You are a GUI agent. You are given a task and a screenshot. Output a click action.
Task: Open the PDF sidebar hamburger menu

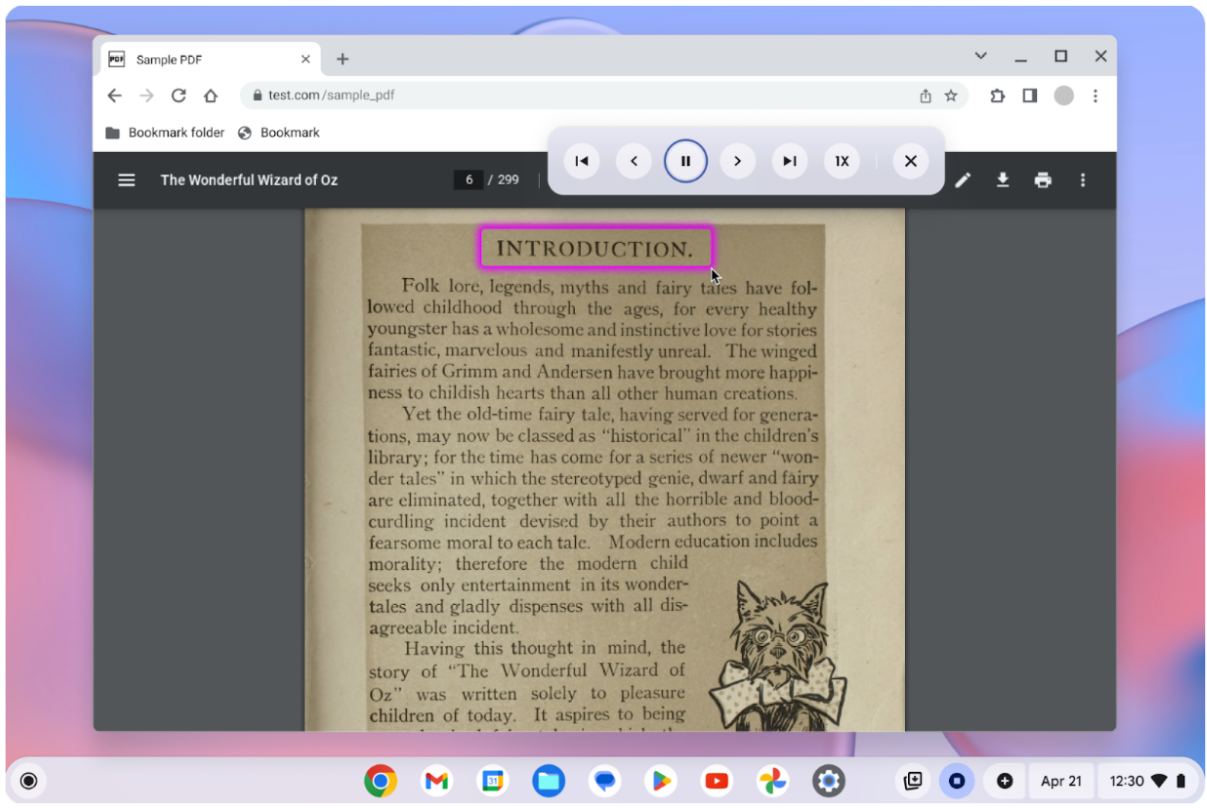coord(126,180)
